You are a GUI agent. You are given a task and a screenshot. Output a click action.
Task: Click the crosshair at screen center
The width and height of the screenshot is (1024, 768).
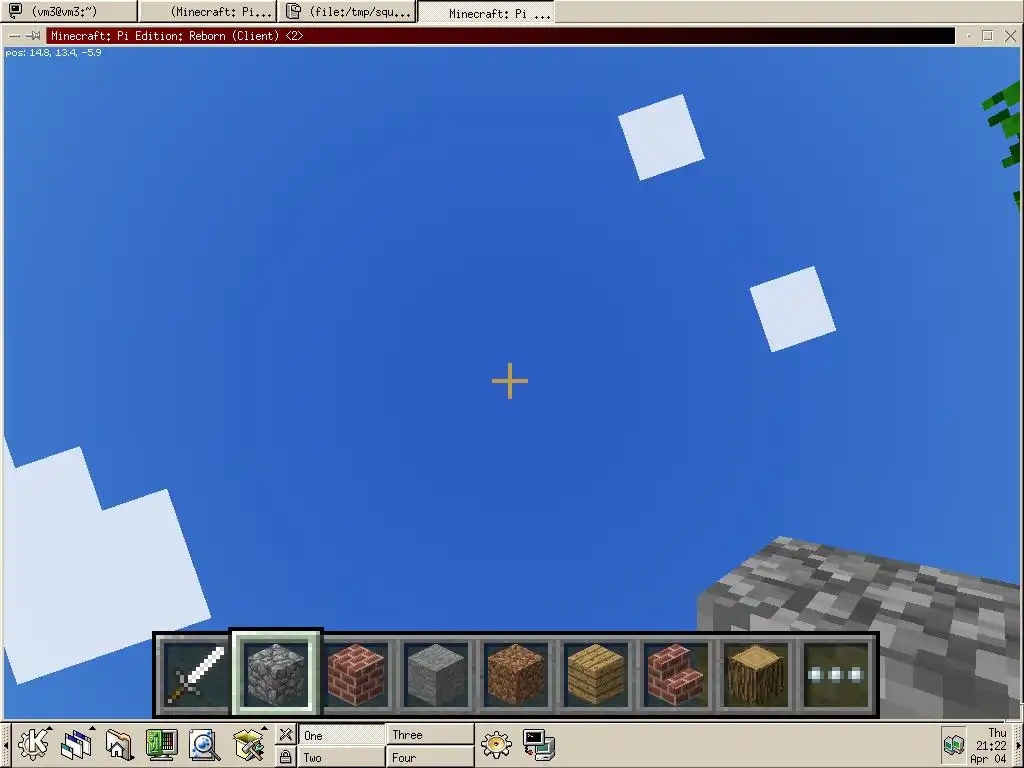point(510,381)
